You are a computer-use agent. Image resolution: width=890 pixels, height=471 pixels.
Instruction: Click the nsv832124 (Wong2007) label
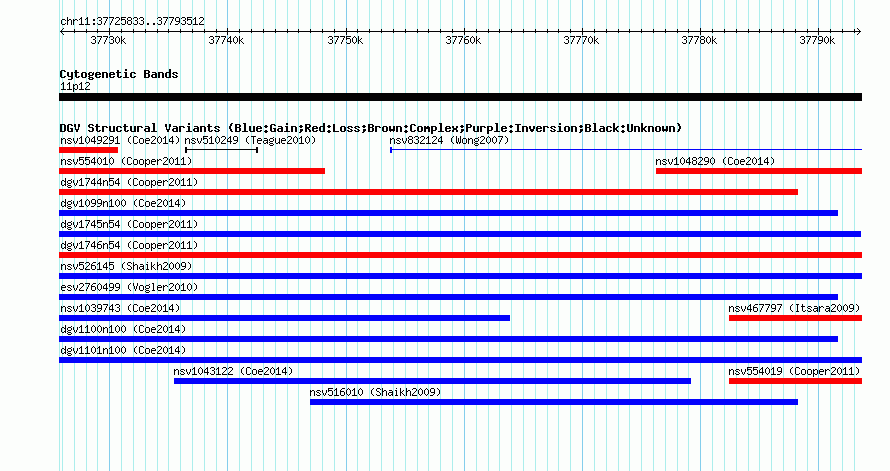449,140
